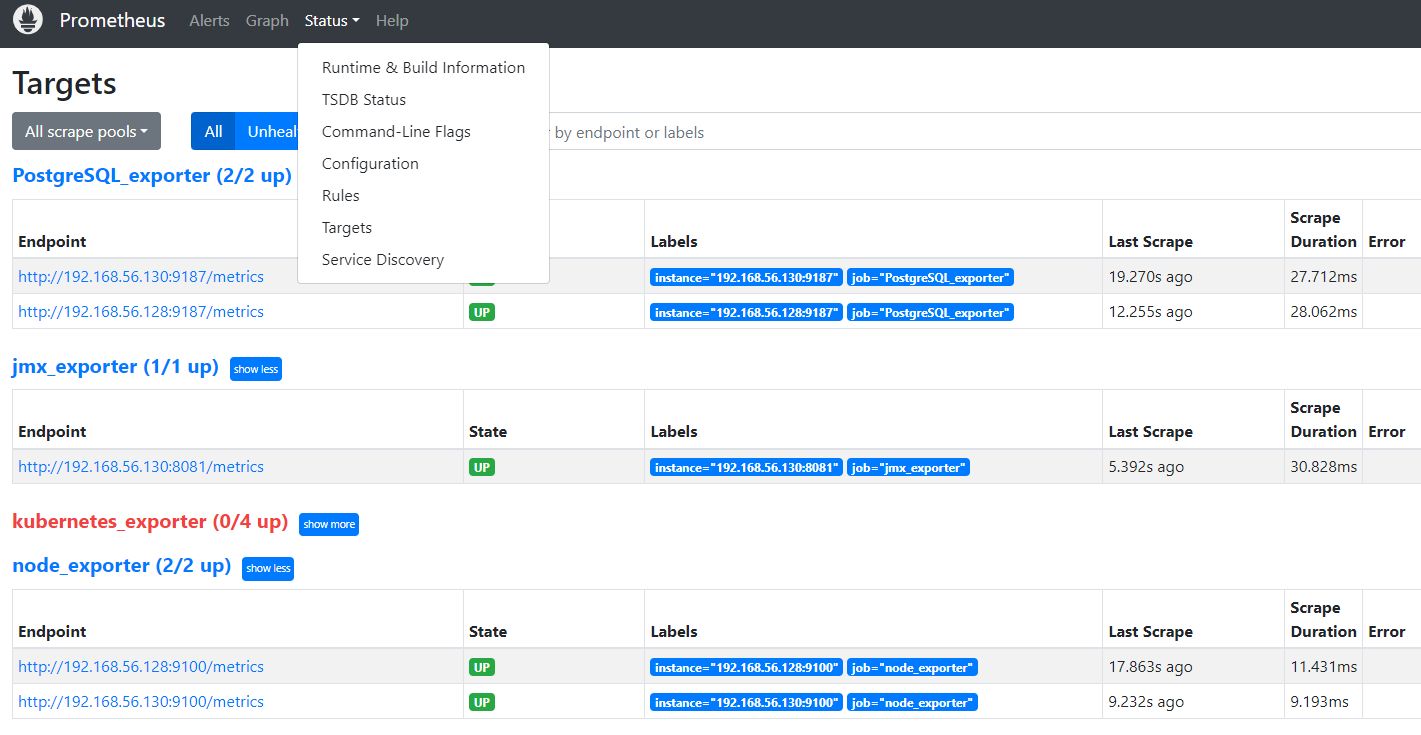Collapse jmx_exporter with show less button
The height and width of the screenshot is (735, 1421).
(256, 369)
